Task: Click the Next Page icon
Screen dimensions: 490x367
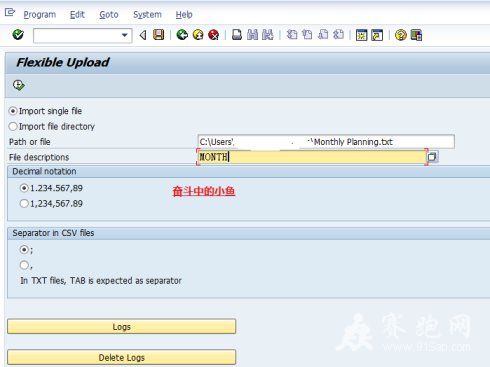Action: [x=323, y=35]
